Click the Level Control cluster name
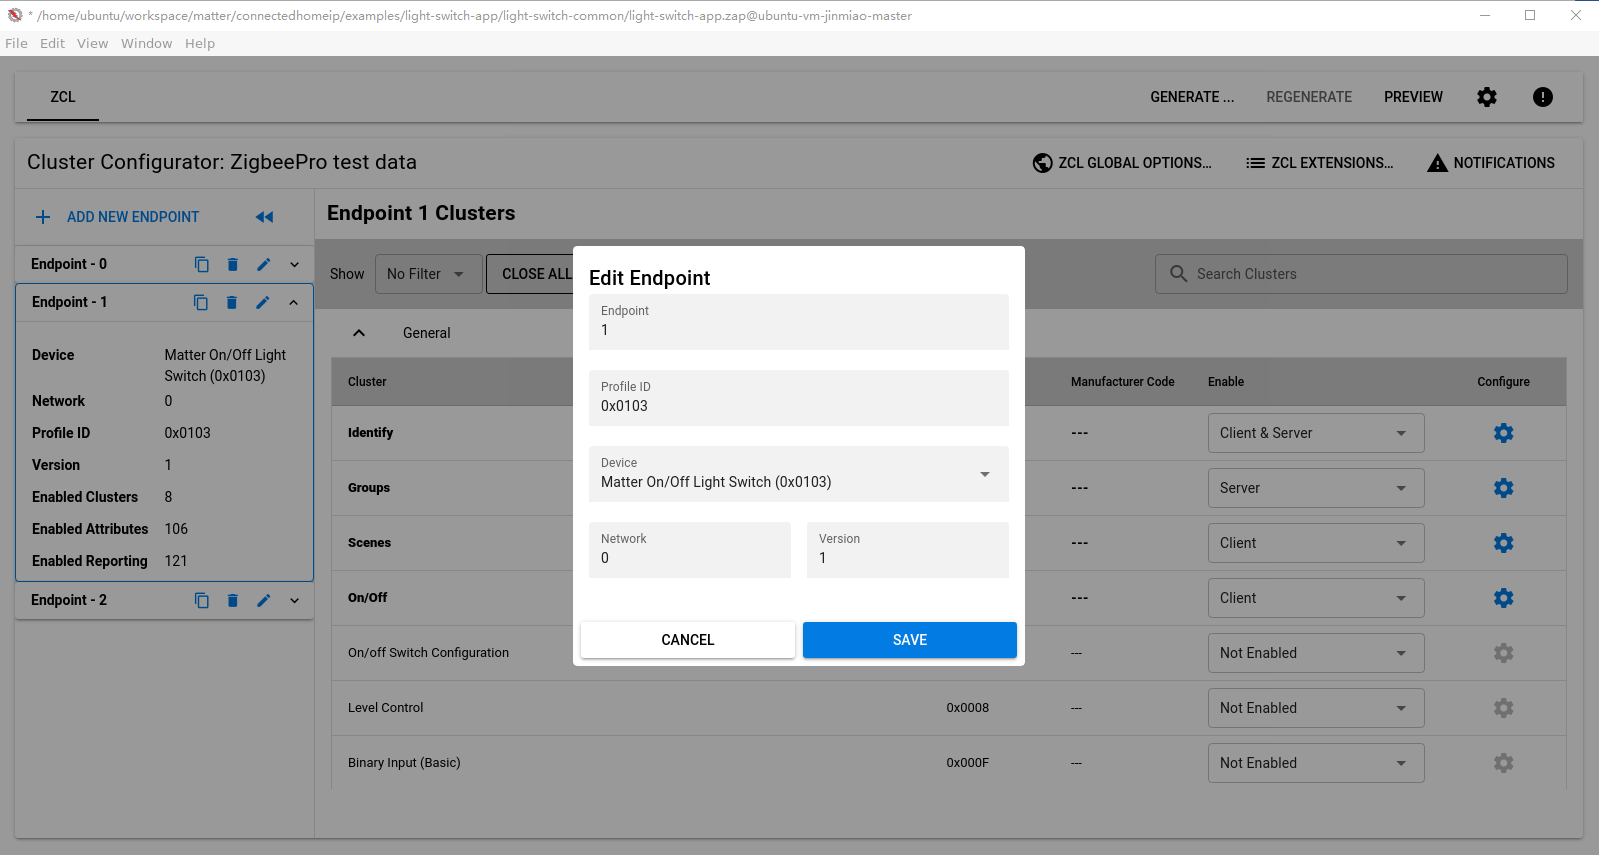Viewport: 1599px width, 855px height. click(x=386, y=708)
